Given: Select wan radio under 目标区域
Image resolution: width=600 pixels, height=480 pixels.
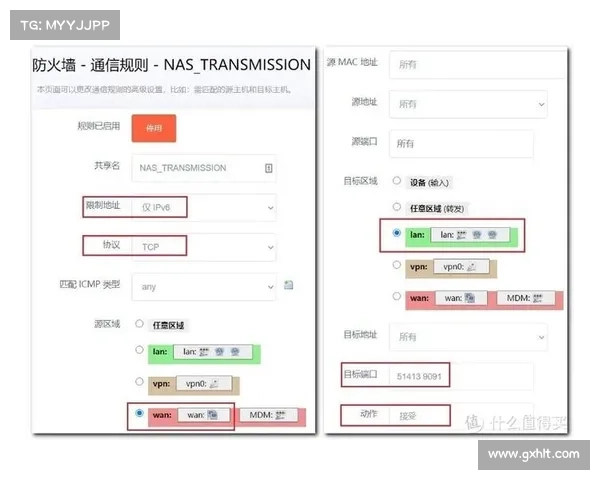Looking at the screenshot, I should [397, 296].
